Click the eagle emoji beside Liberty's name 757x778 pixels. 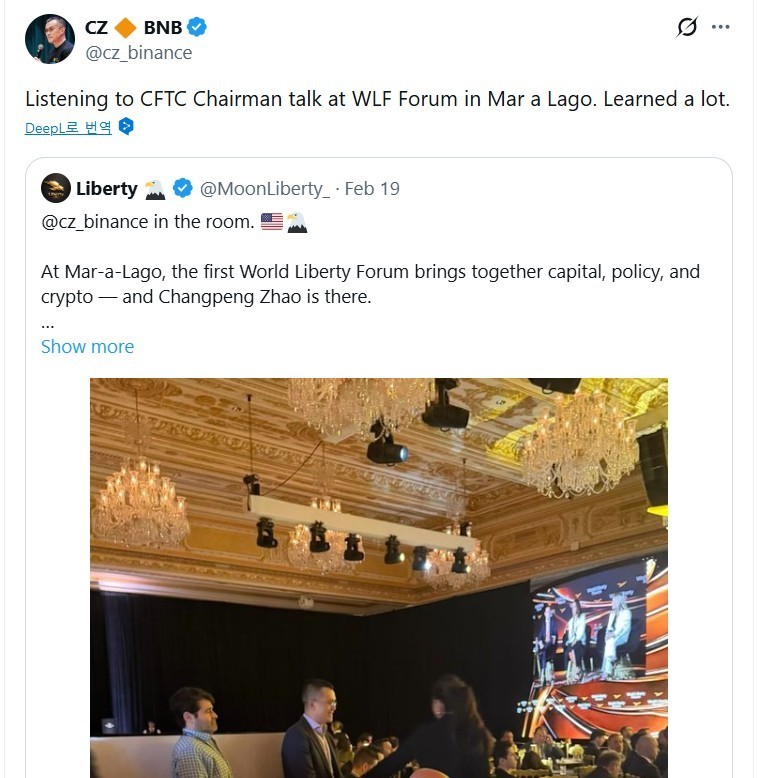(155, 188)
